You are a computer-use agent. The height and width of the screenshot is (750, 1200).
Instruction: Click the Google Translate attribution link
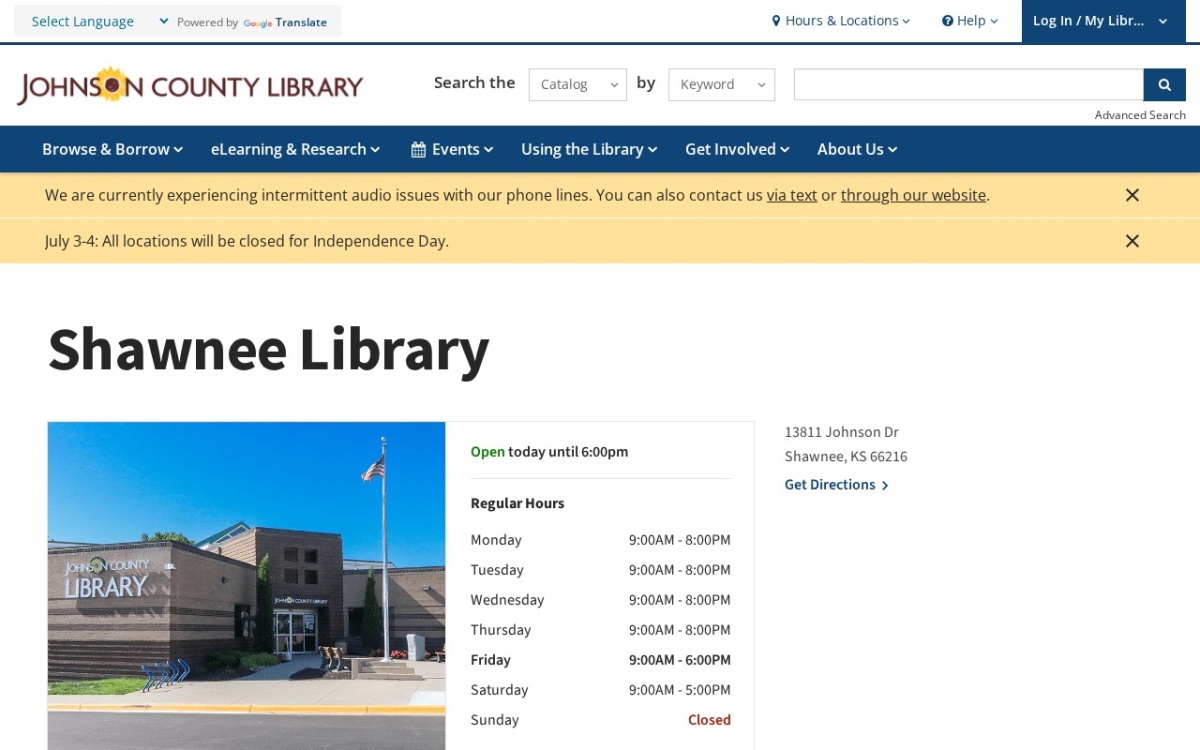285,22
